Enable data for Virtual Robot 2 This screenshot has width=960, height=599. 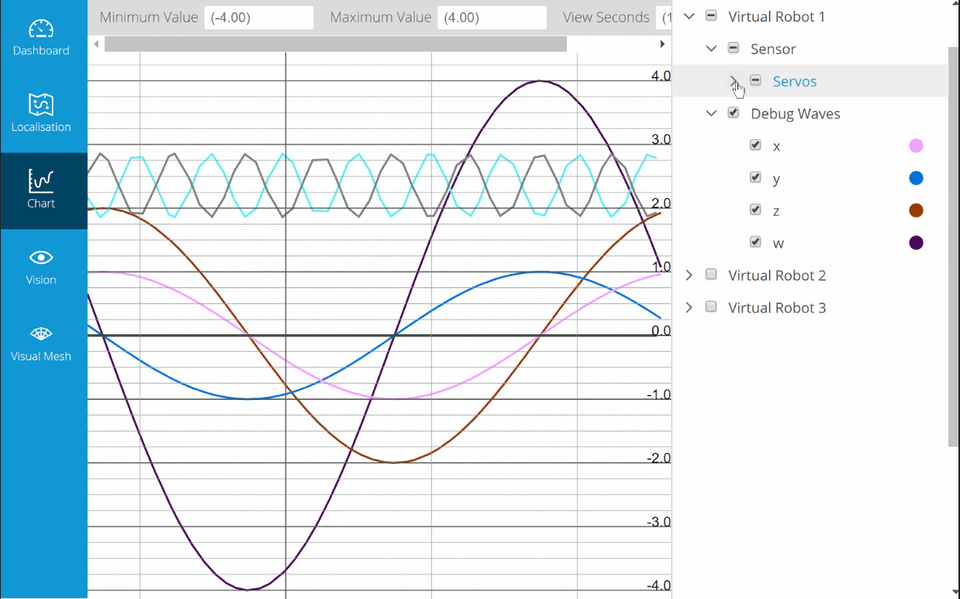710,274
